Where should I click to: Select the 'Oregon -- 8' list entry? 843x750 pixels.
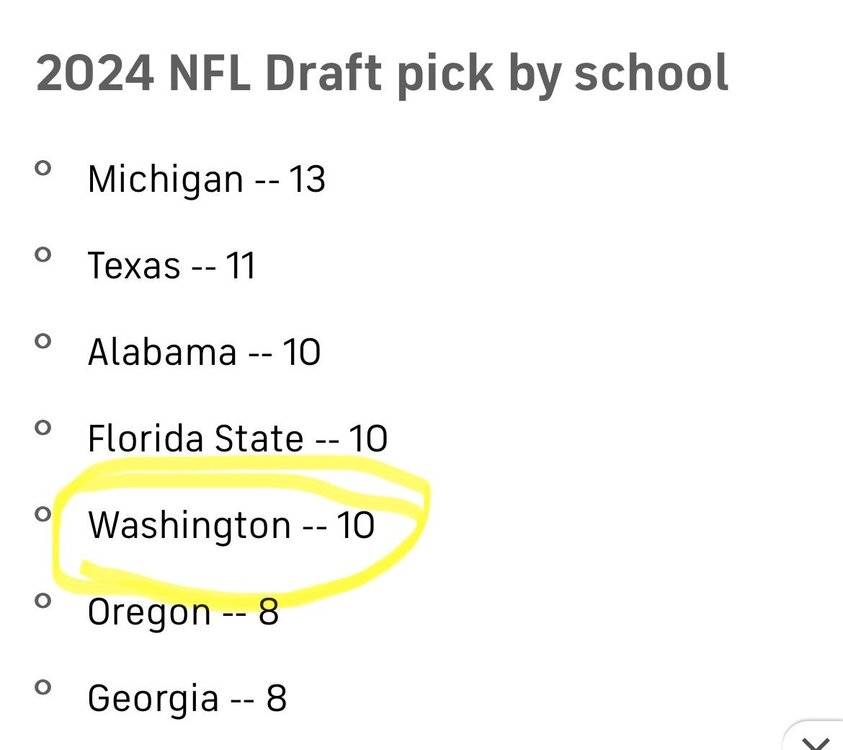coord(183,612)
